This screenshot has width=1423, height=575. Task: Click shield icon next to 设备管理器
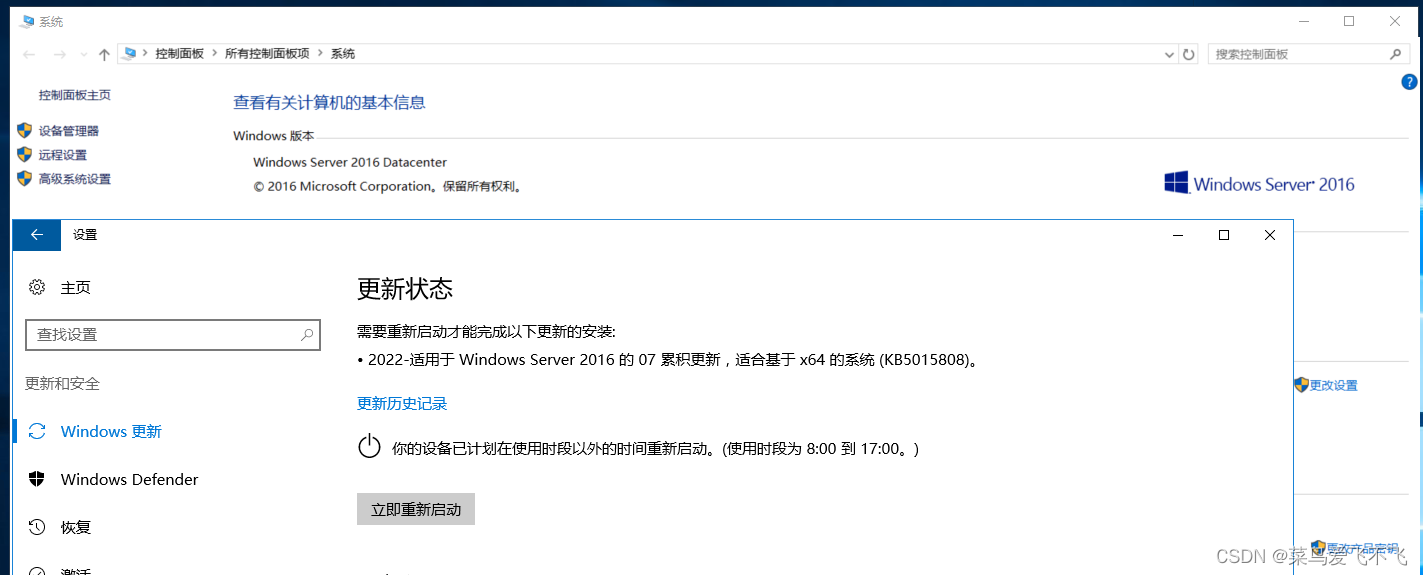click(x=25, y=131)
